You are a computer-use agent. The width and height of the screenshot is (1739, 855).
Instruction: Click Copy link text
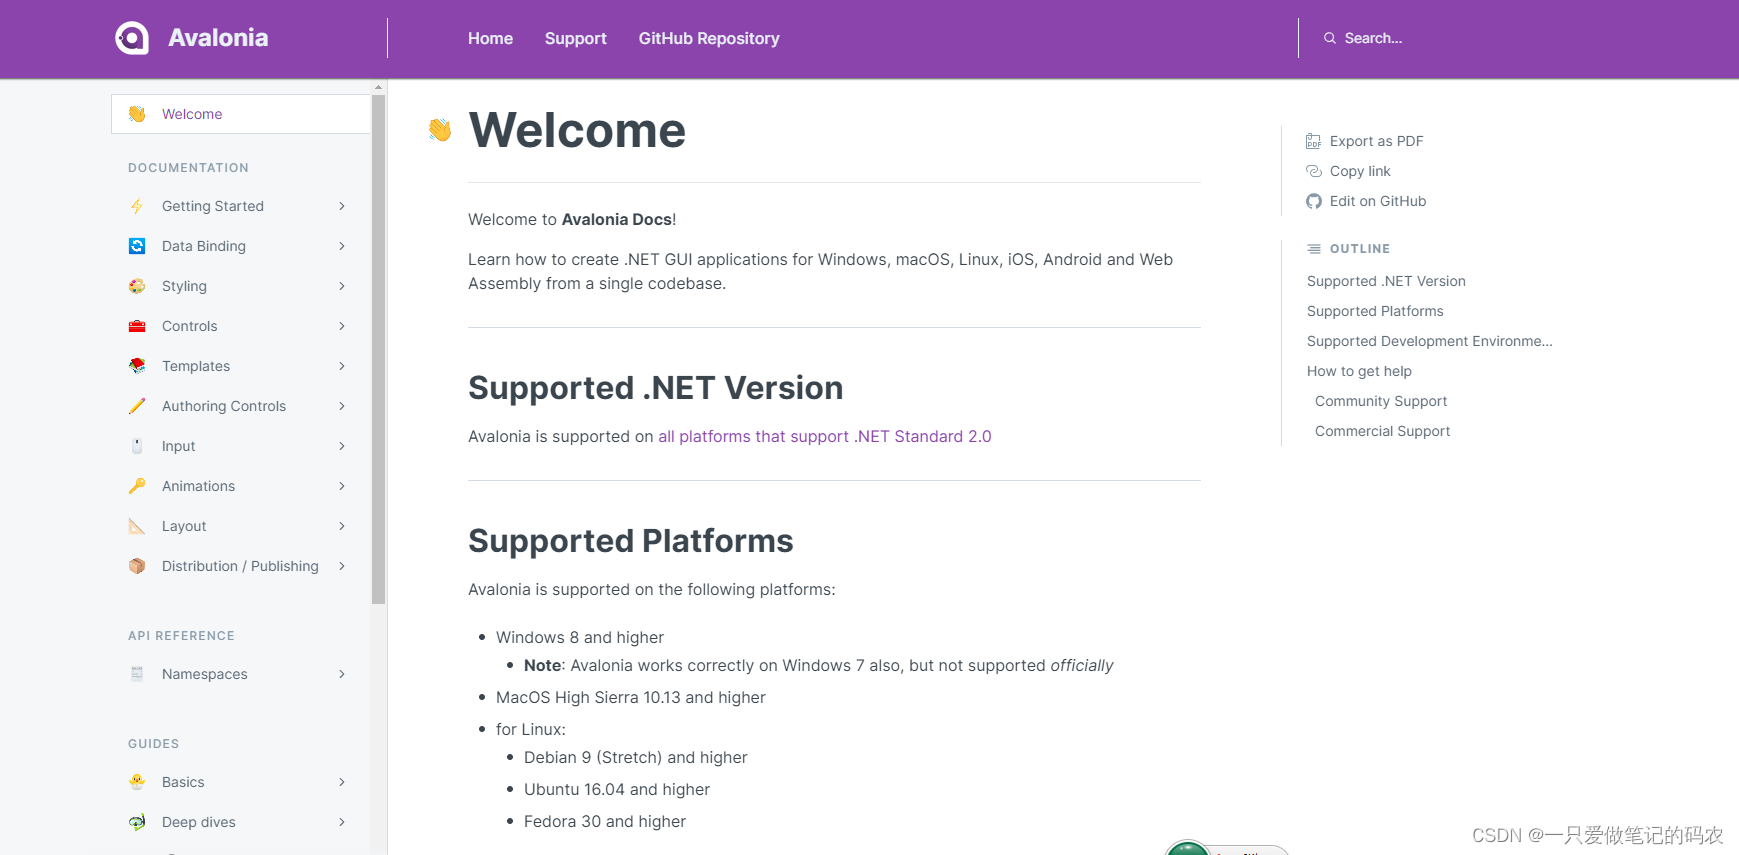point(1360,171)
